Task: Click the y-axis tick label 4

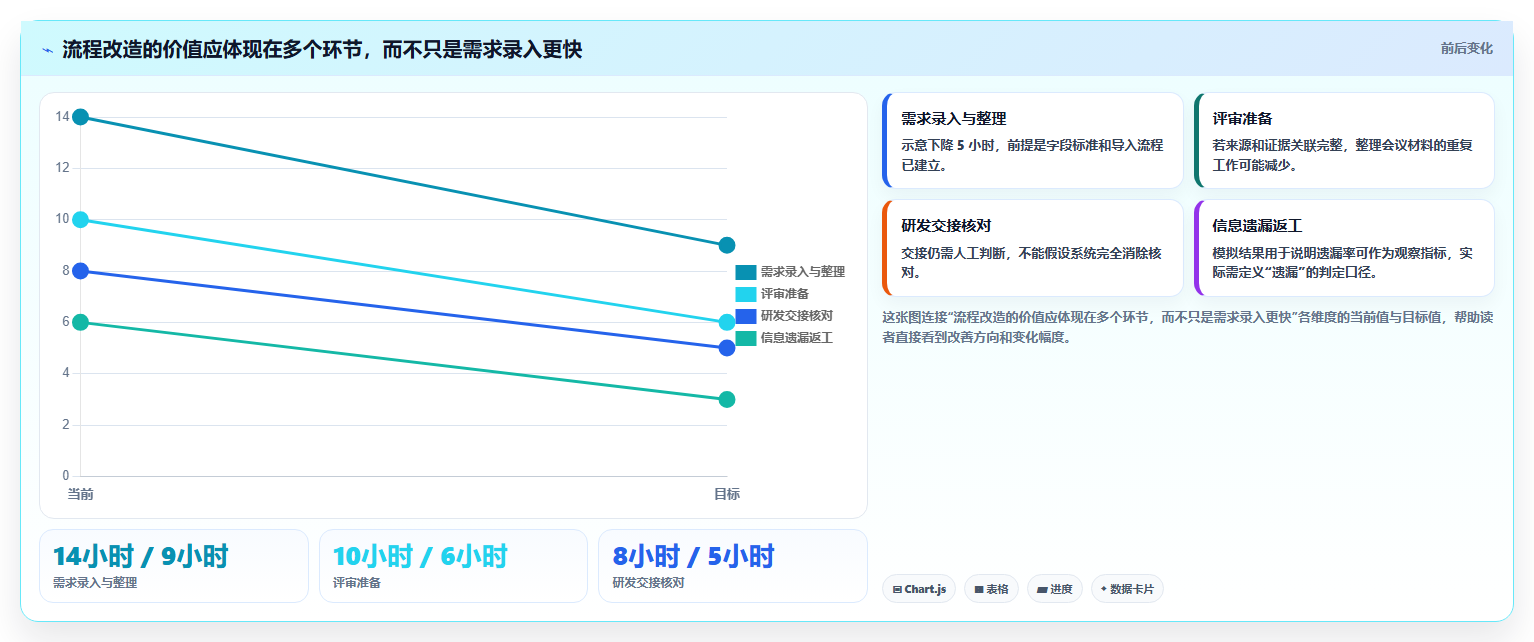Action: (x=65, y=373)
